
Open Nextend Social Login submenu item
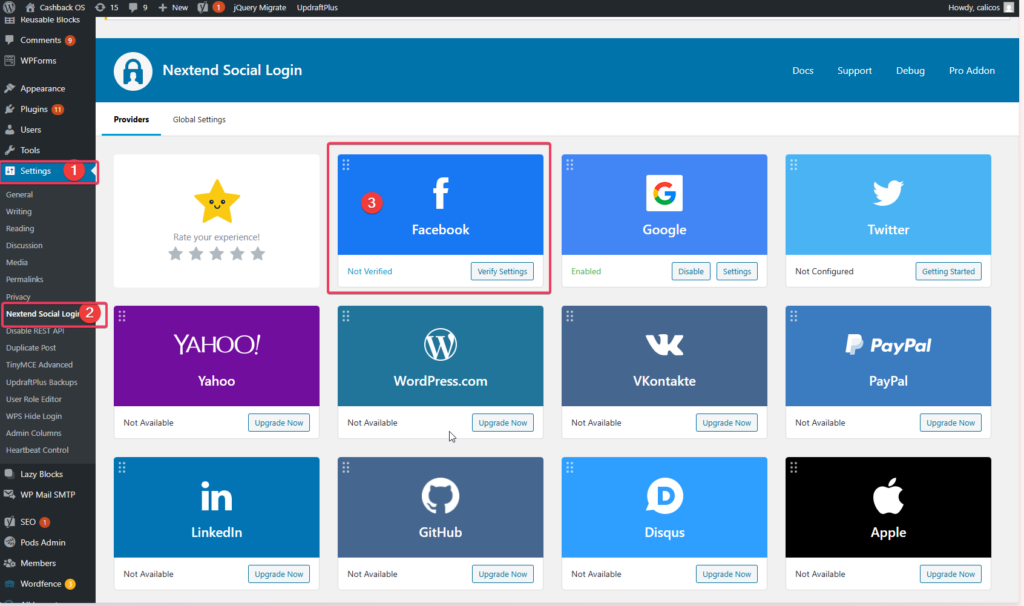[43, 314]
